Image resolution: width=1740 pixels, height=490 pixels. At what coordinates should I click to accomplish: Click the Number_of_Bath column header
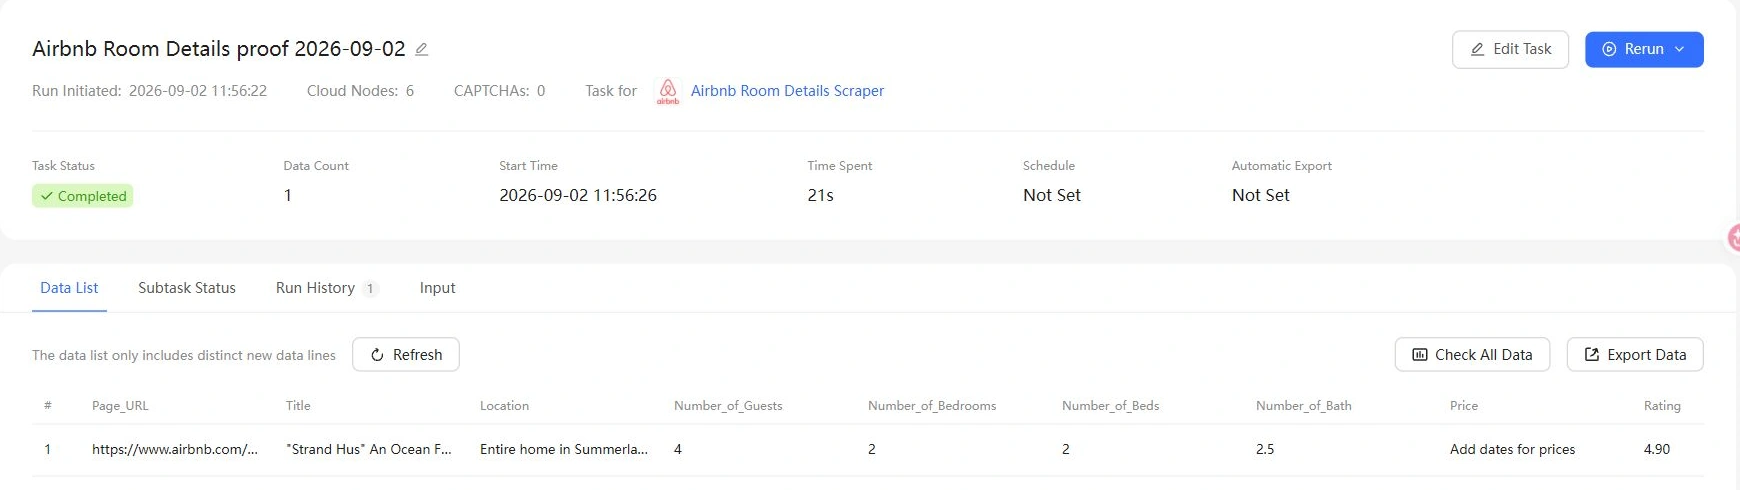pos(1303,406)
